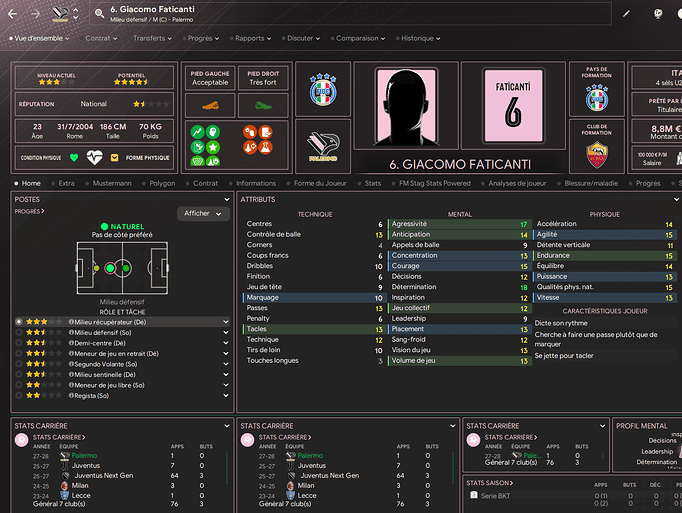Click the Faticanti number 6 shirt card
This screenshot has height=513, width=682.
point(513,106)
